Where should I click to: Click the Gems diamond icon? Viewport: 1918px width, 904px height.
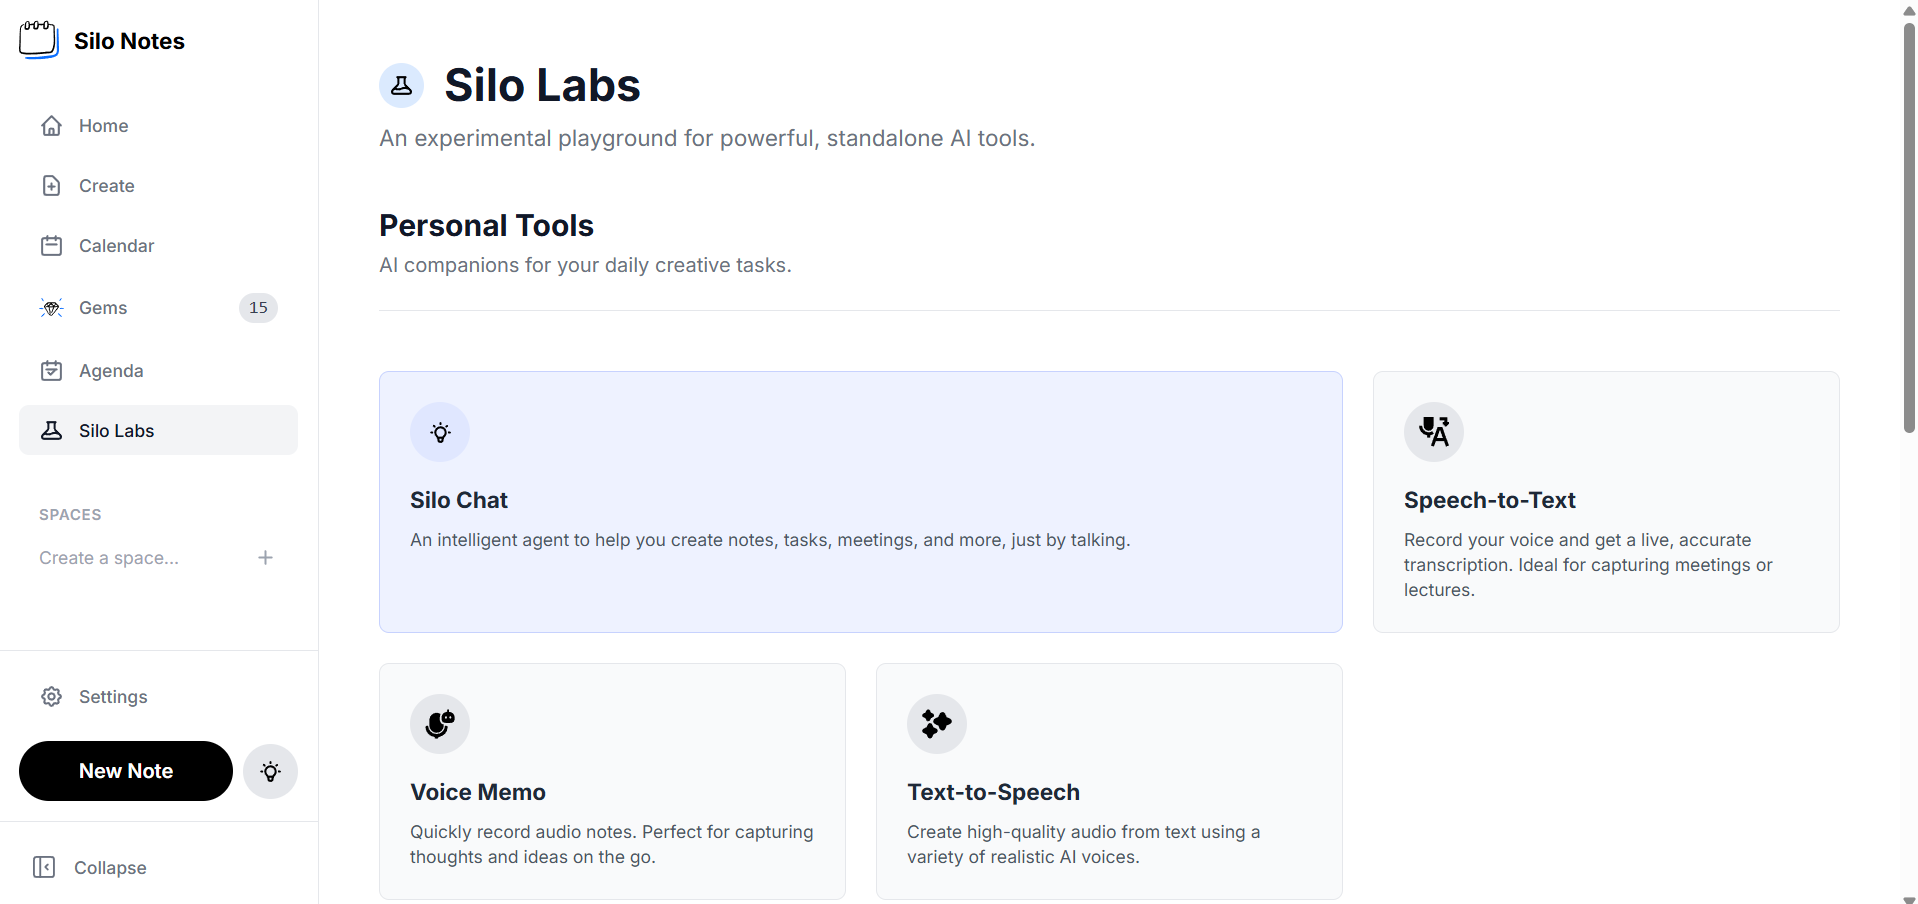(52, 308)
